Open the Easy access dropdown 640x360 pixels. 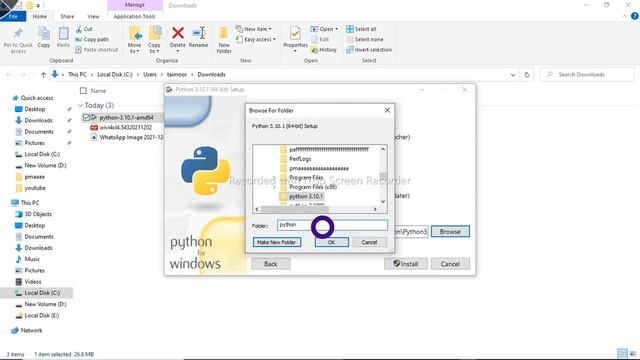coord(256,40)
